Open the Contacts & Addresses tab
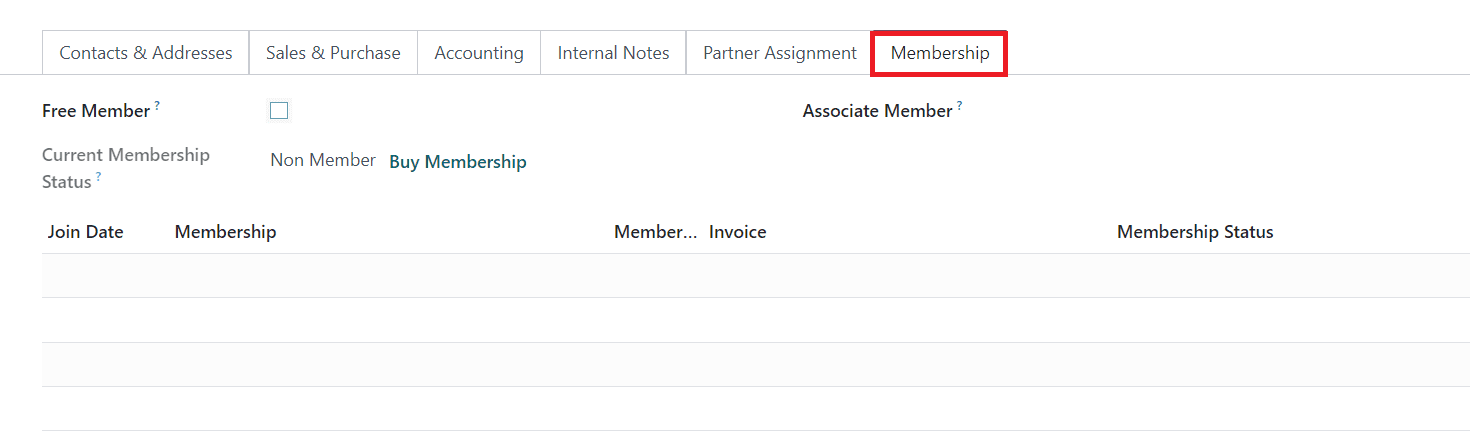The height and width of the screenshot is (431, 1470). coord(145,53)
